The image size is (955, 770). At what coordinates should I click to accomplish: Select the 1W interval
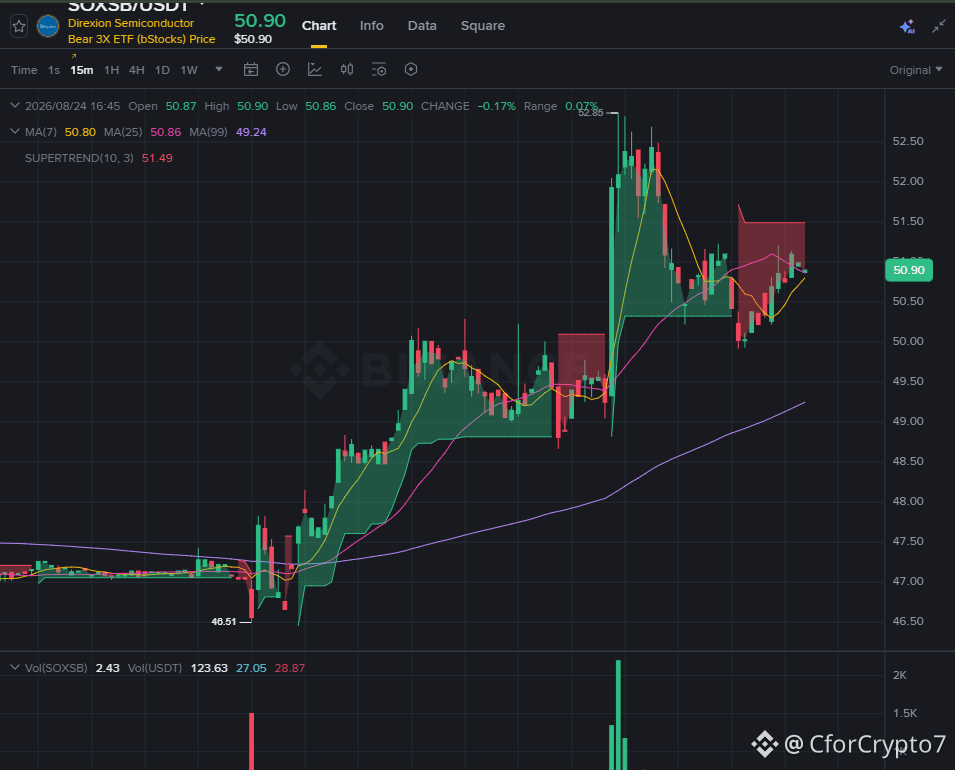[189, 70]
